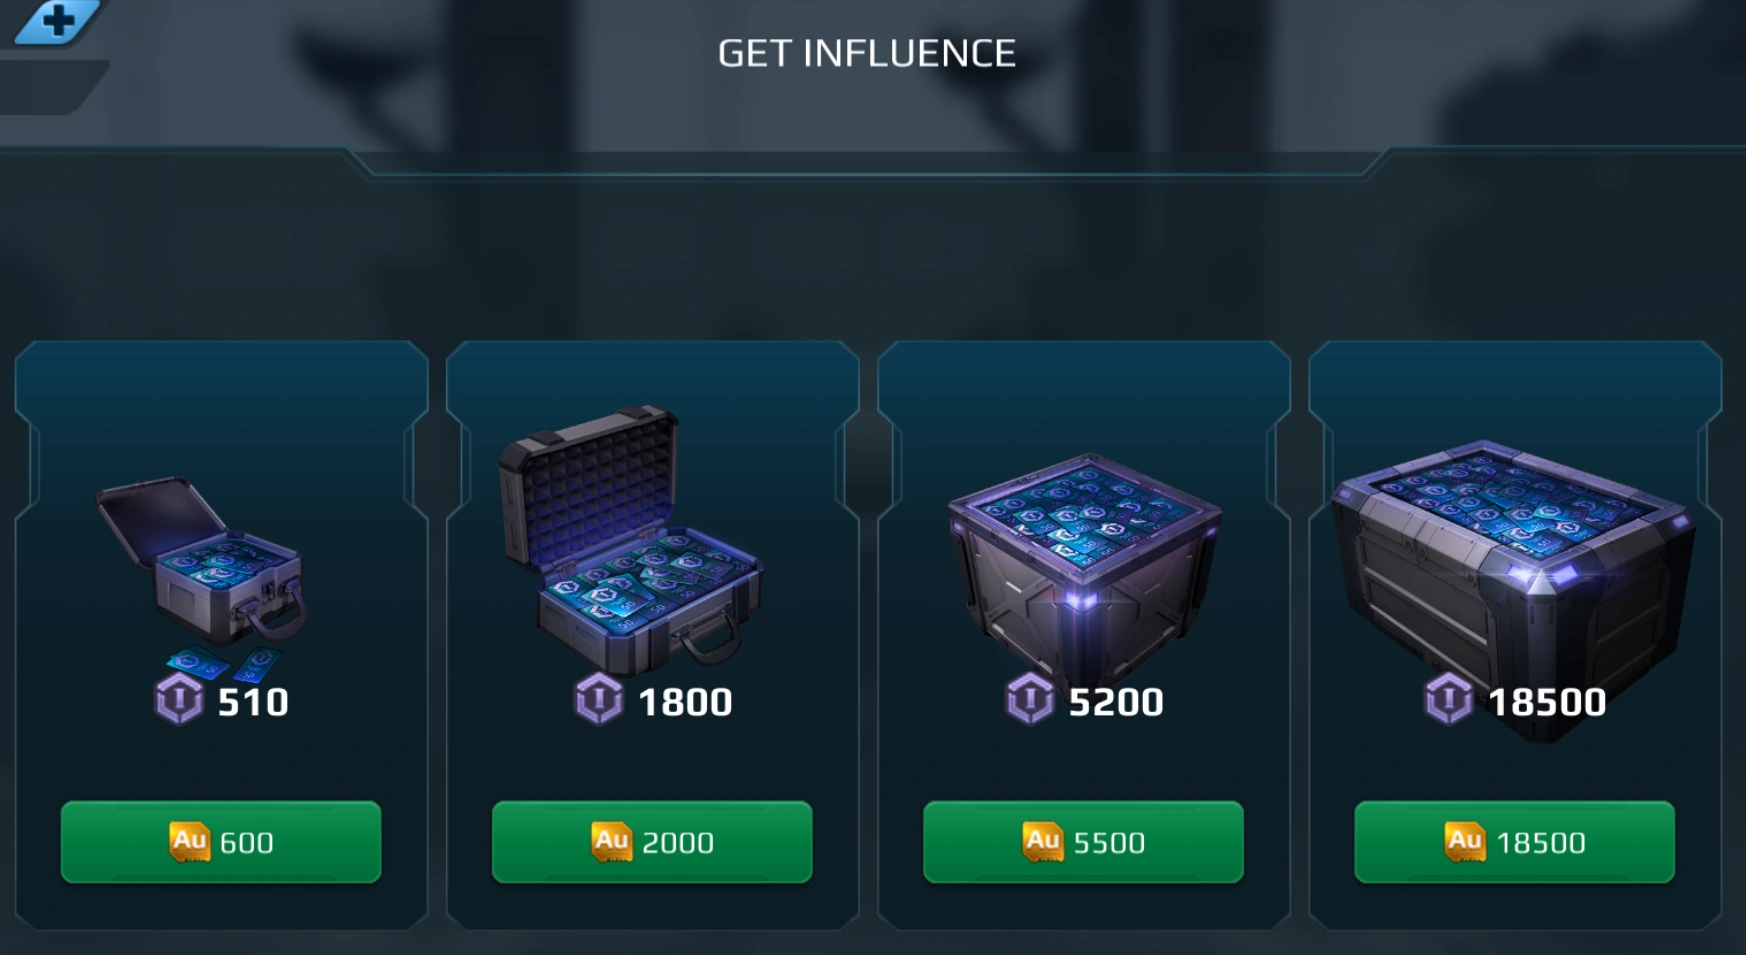Click the blue plus icon top-left
The width and height of the screenshot is (1746, 955).
[x=57, y=21]
